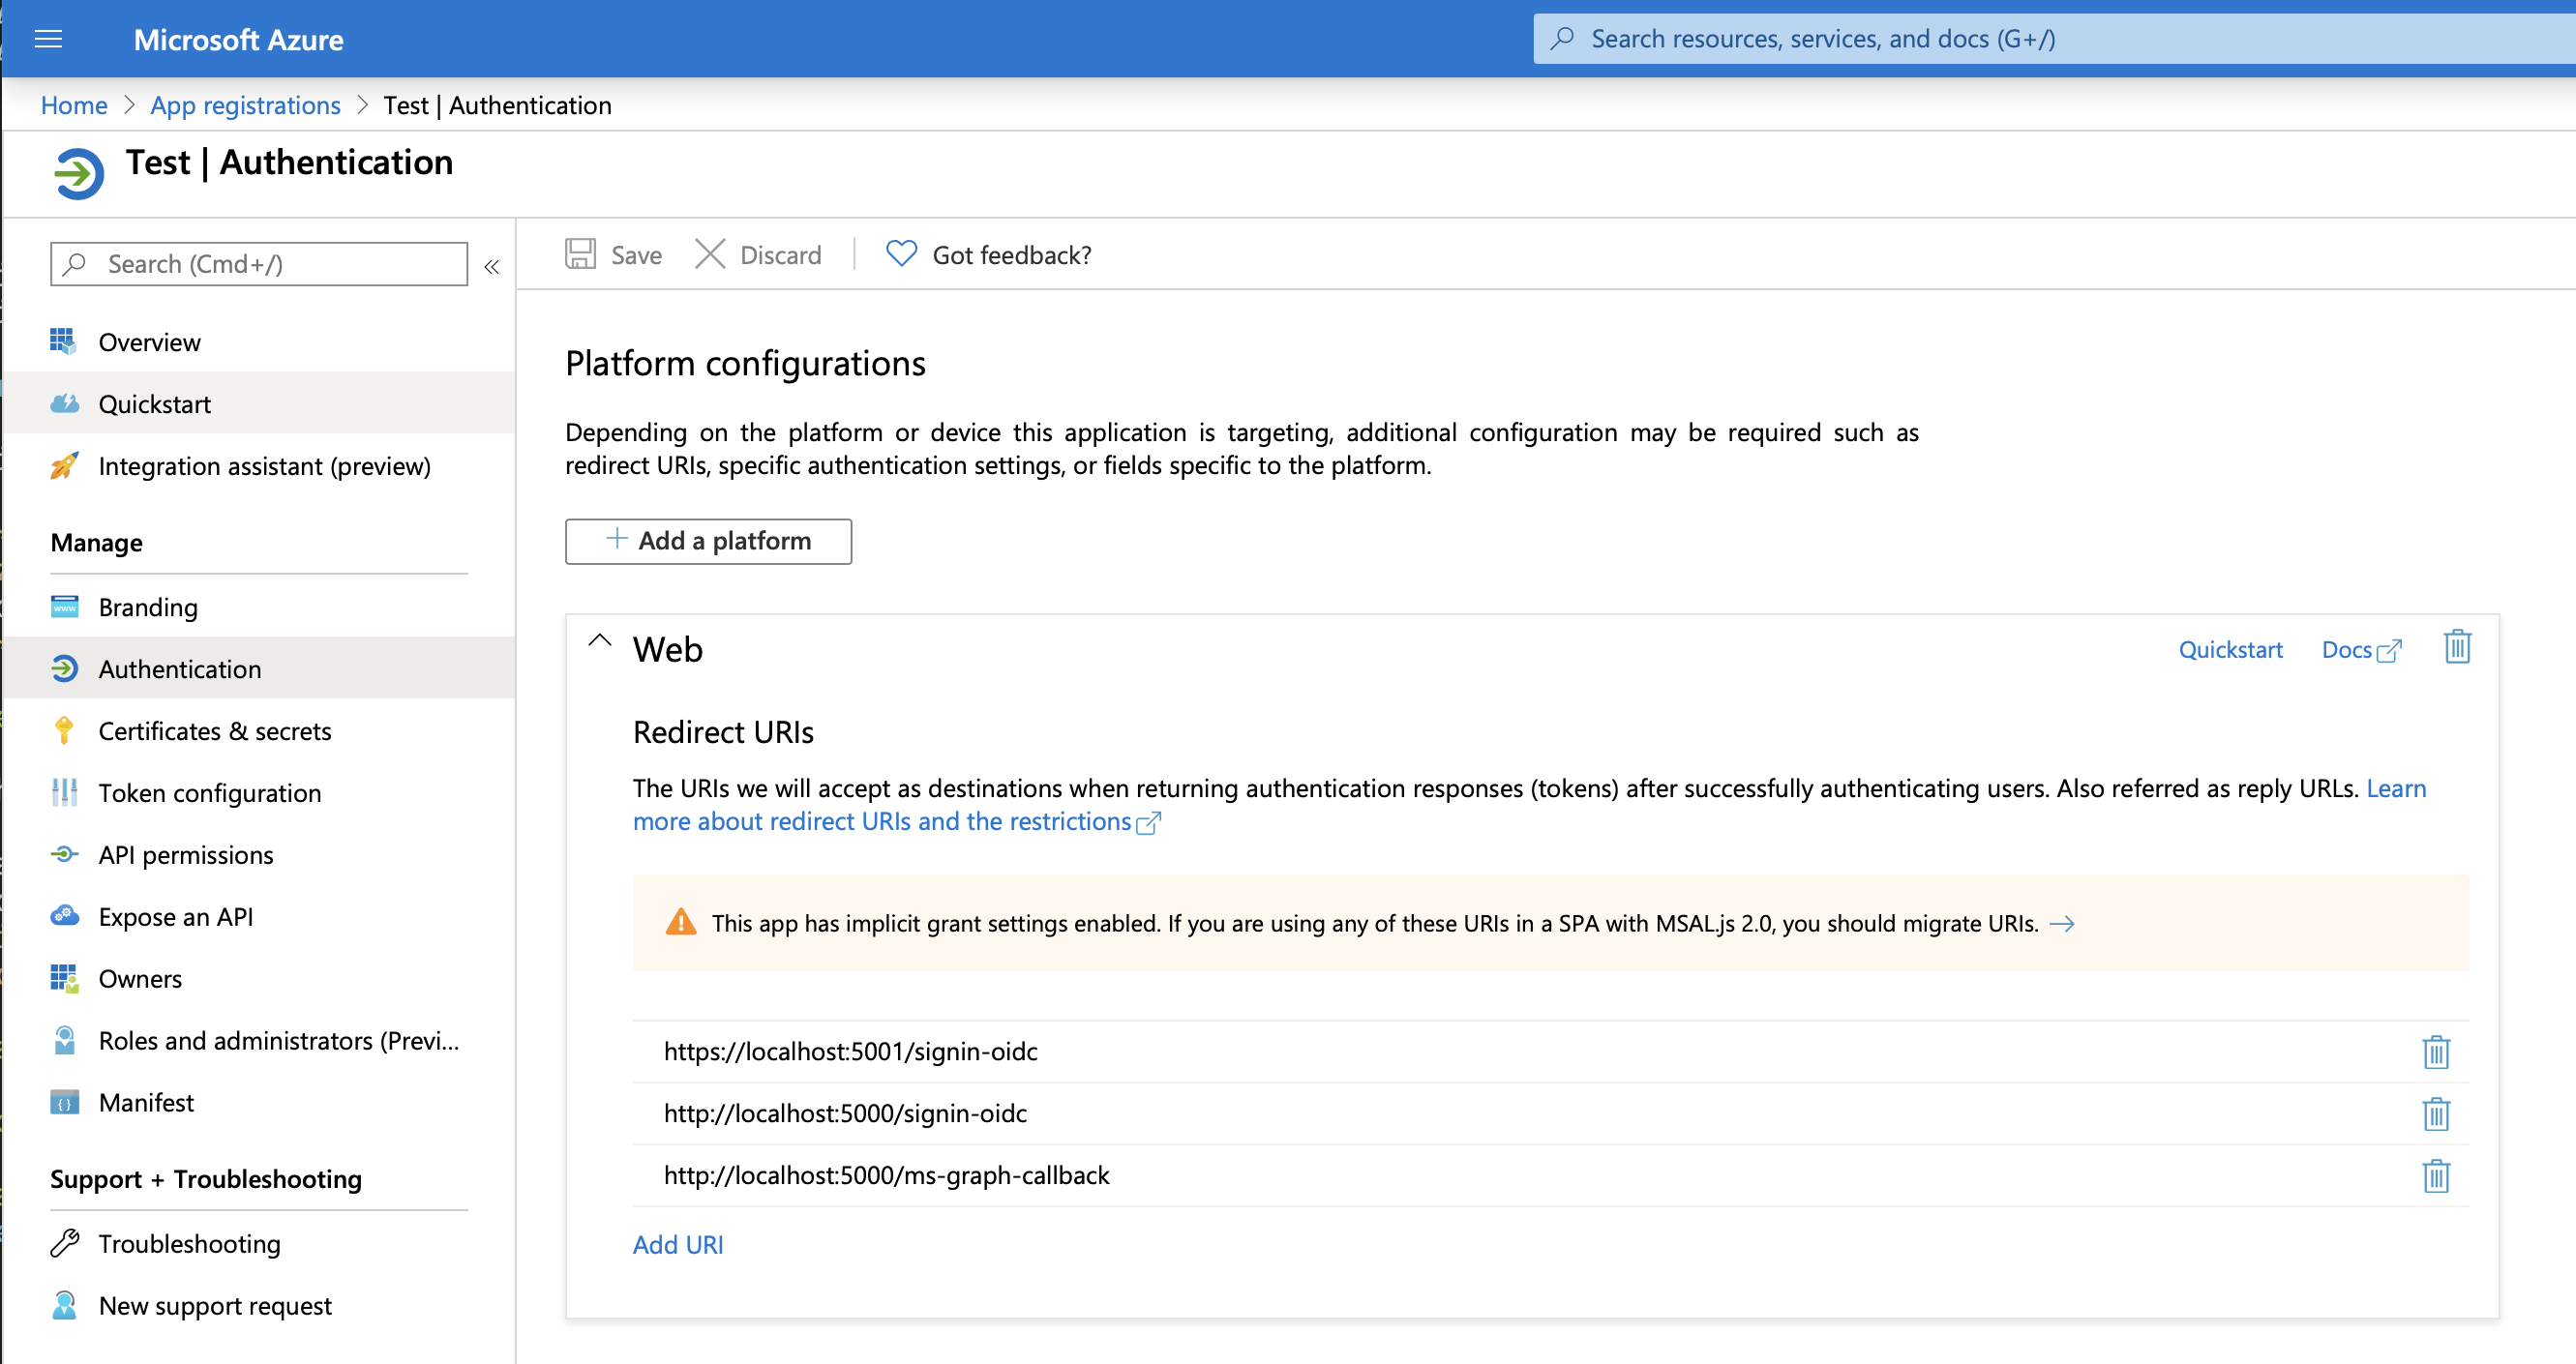Click the Roles and administrators icon

pyautogui.click(x=64, y=1040)
